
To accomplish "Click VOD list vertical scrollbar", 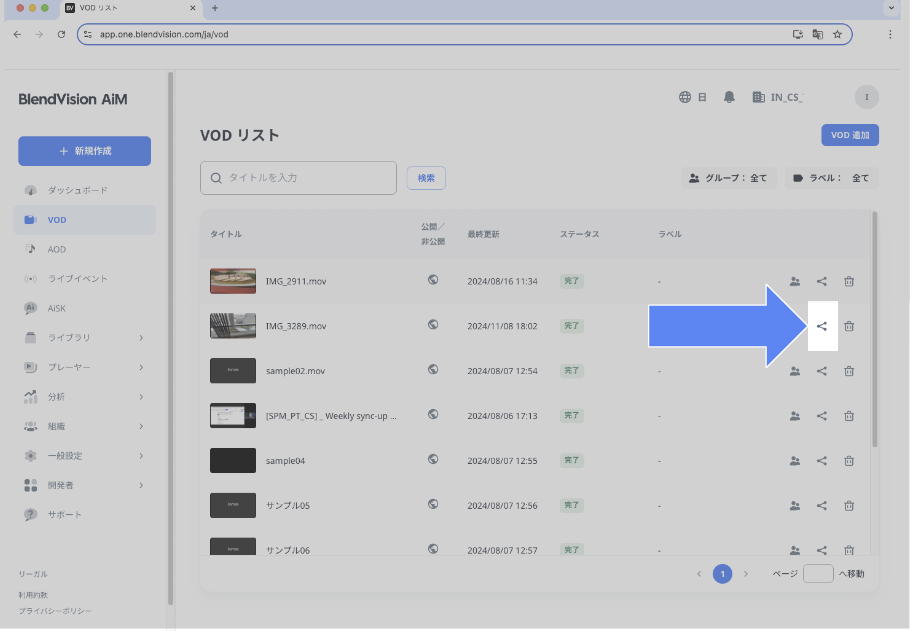I will (x=874, y=329).
